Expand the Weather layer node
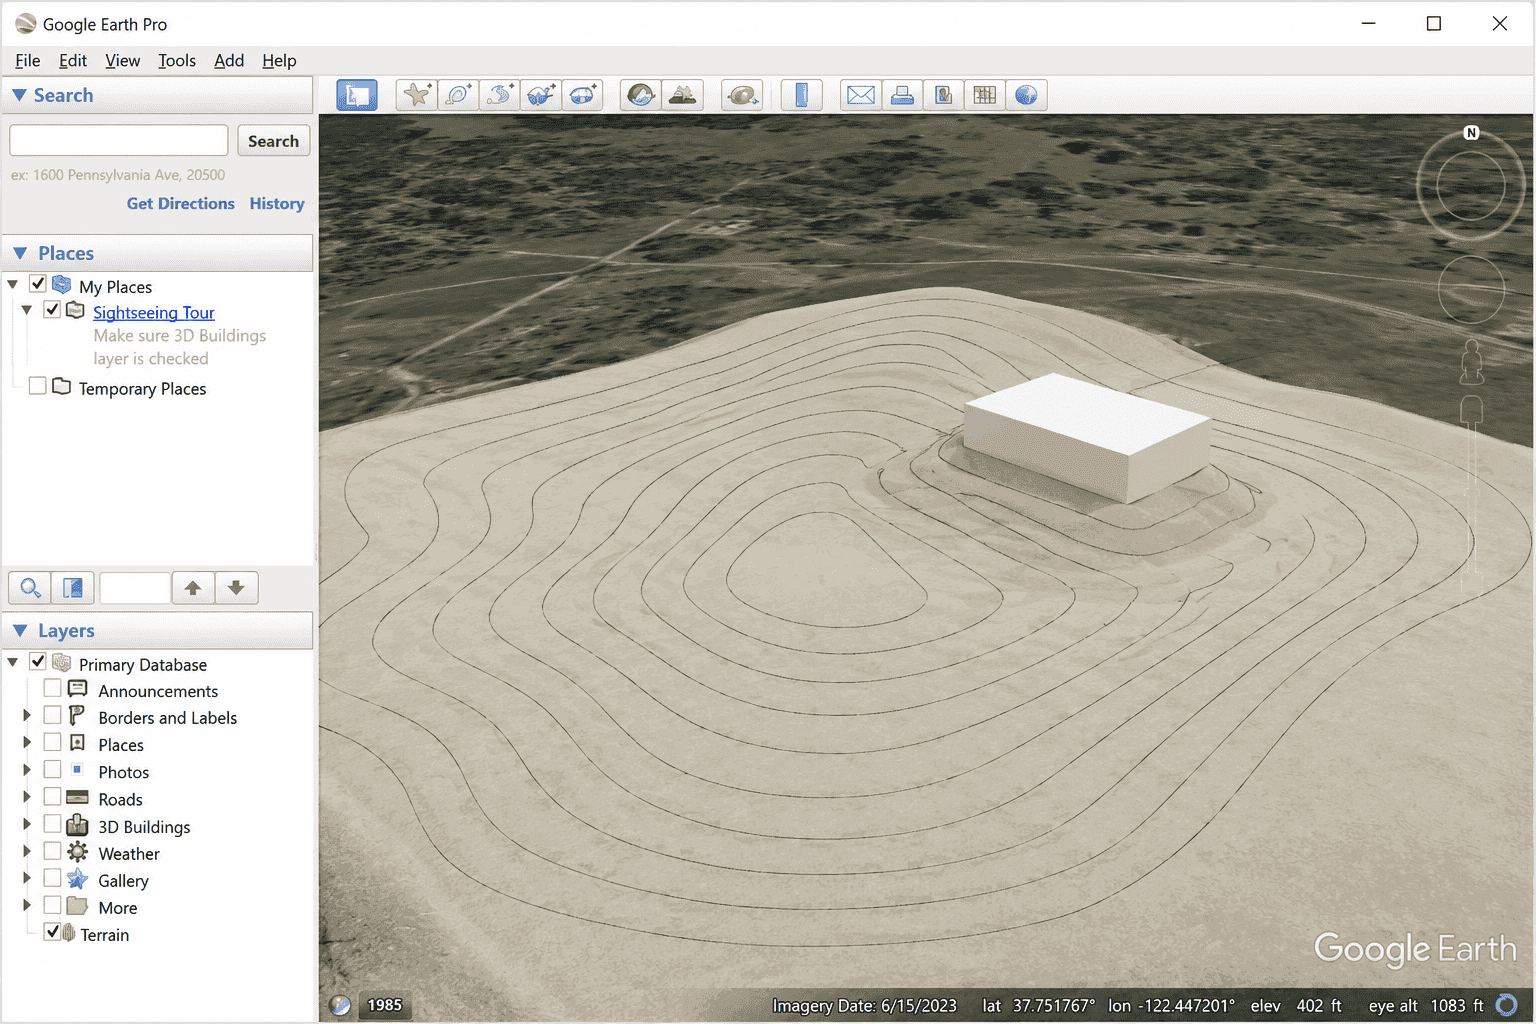Viewport: 1536px width, 1024px height. tap(27, 852)
